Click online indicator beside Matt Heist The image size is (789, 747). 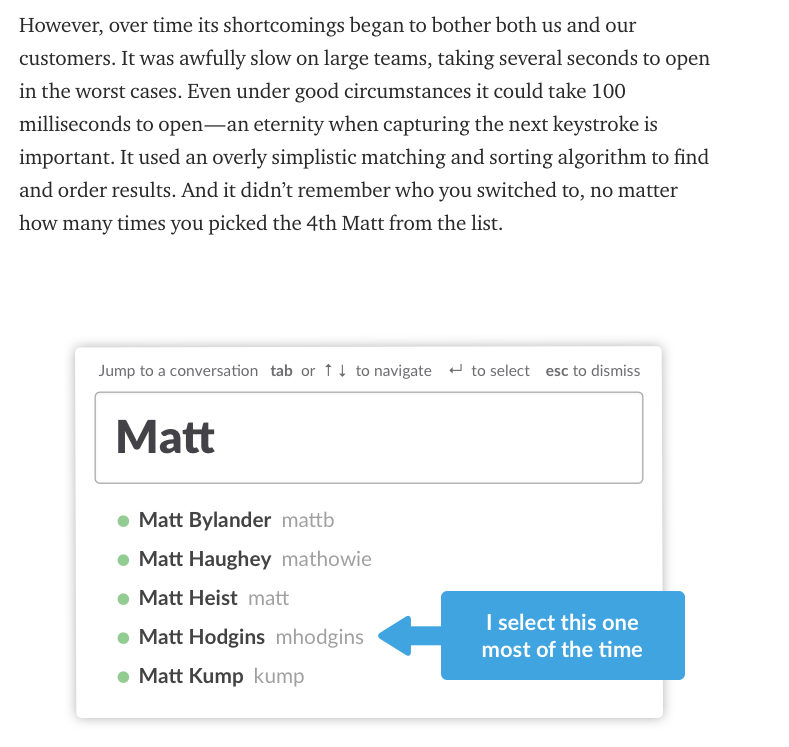[x=123, y=599]
